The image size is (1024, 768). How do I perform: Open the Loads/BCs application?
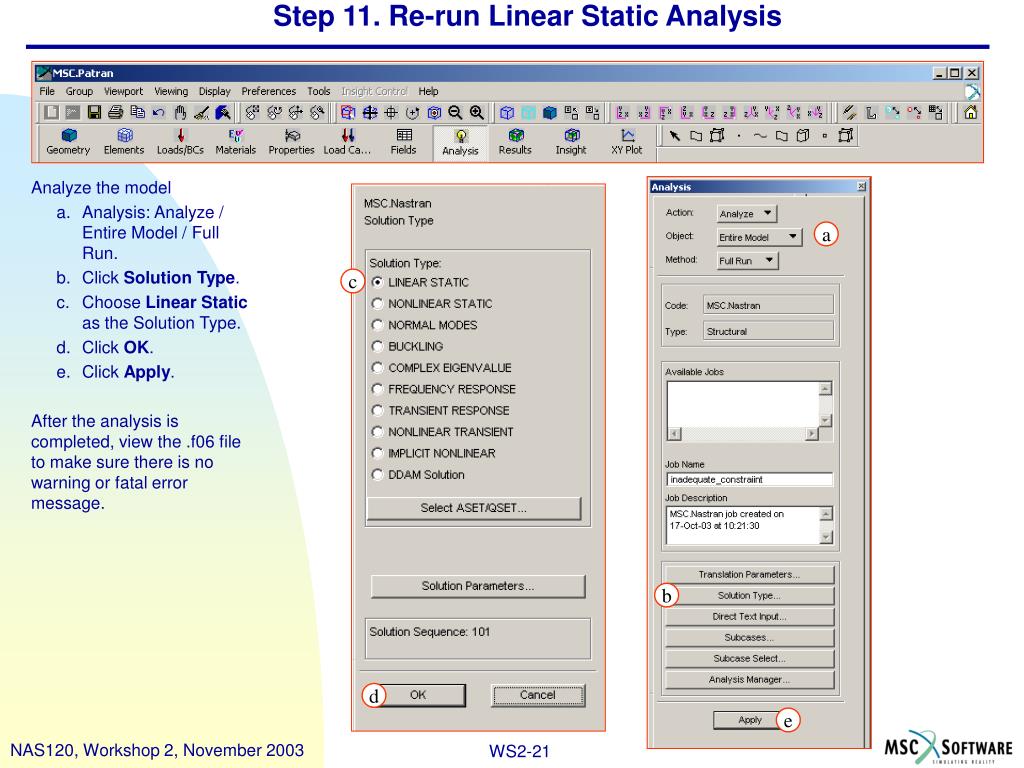click(180, 142)
